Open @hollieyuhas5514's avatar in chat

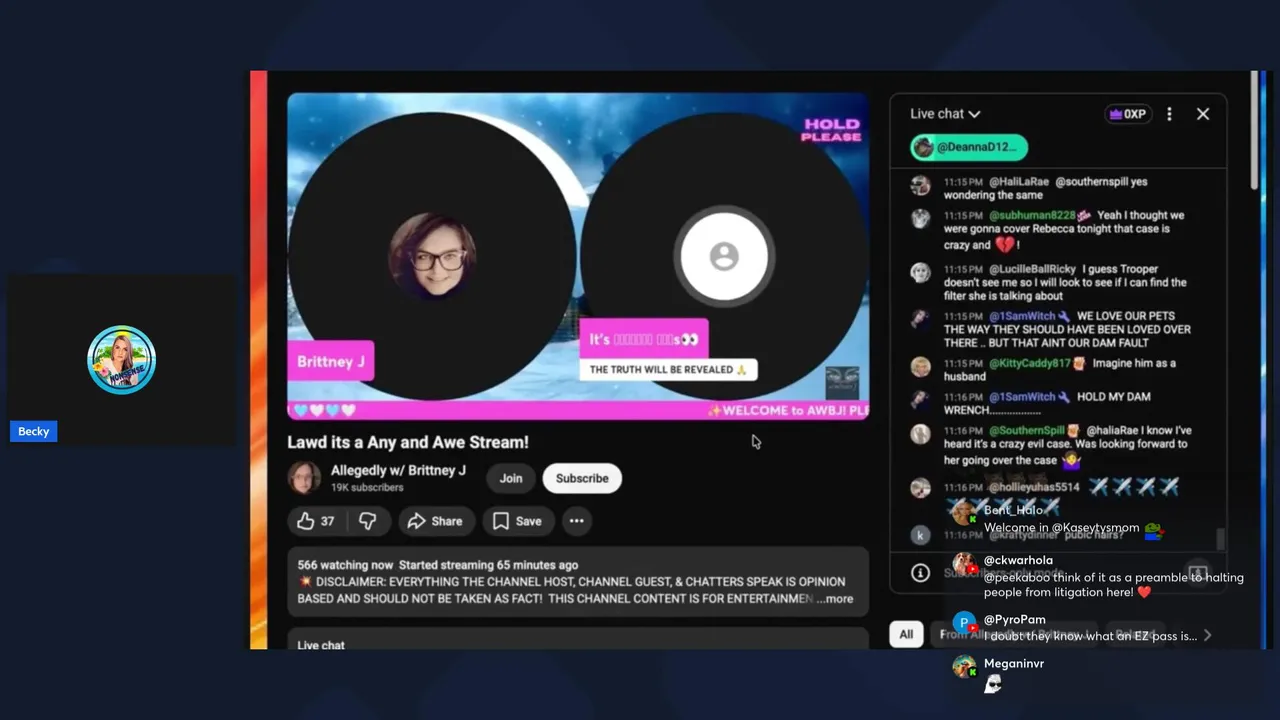click(x=920, y=488)
